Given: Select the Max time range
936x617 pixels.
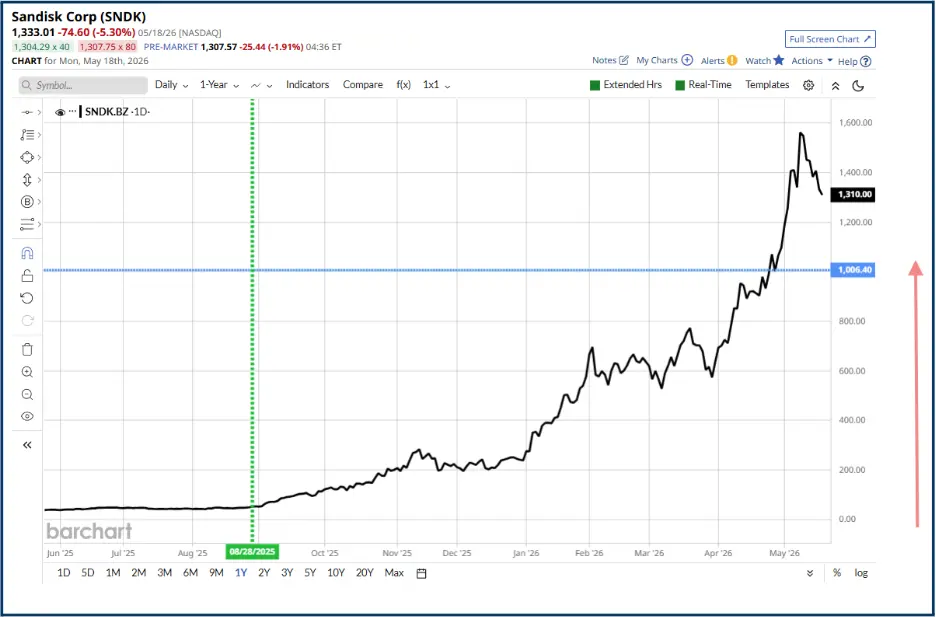Looking at the screenshot, I should click(x=394, y=573).
